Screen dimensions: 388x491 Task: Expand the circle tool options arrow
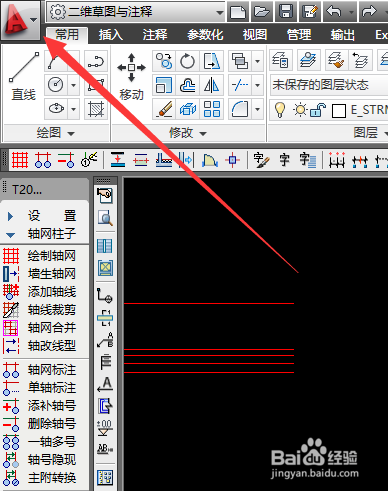[x=74, y=85]
